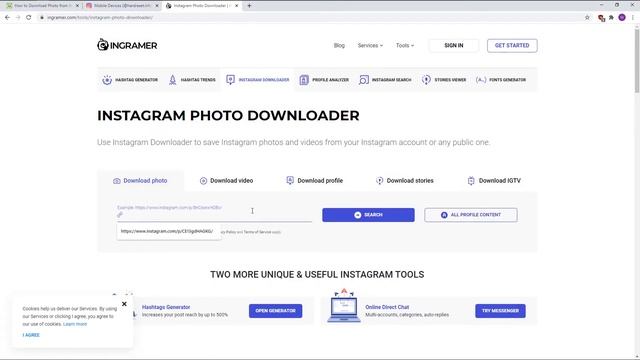Close the first browser tab
640x360 pixels.
(77, 6)
